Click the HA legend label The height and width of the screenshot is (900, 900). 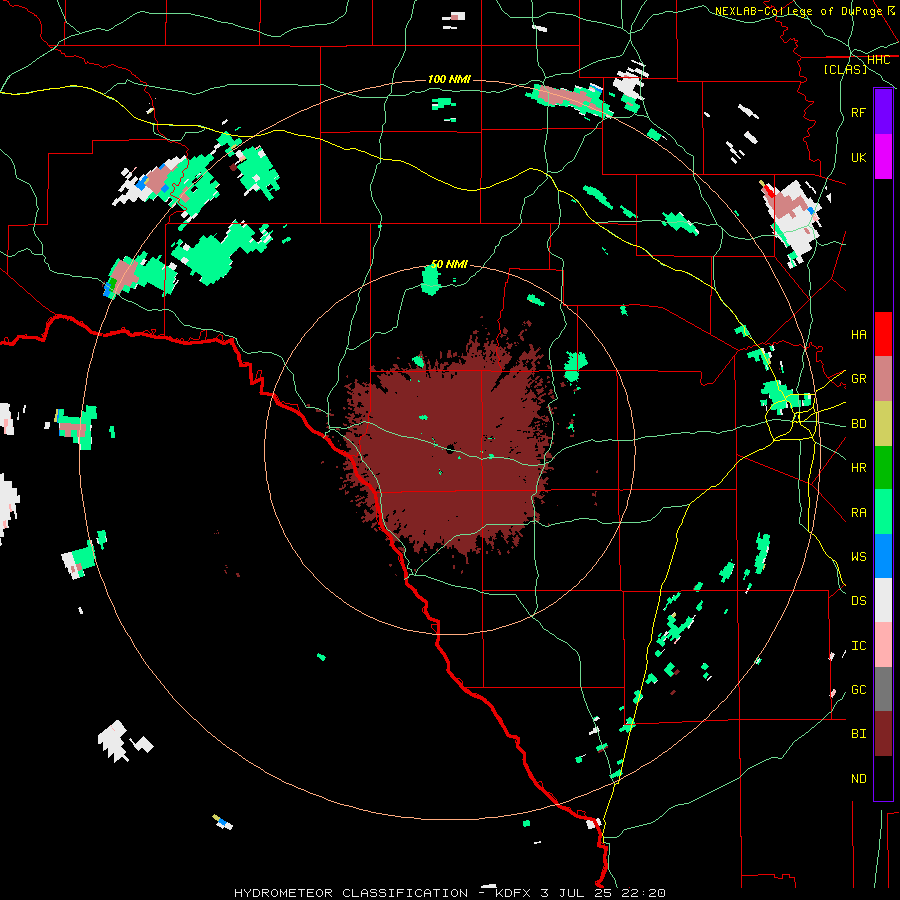click(859, 335)
